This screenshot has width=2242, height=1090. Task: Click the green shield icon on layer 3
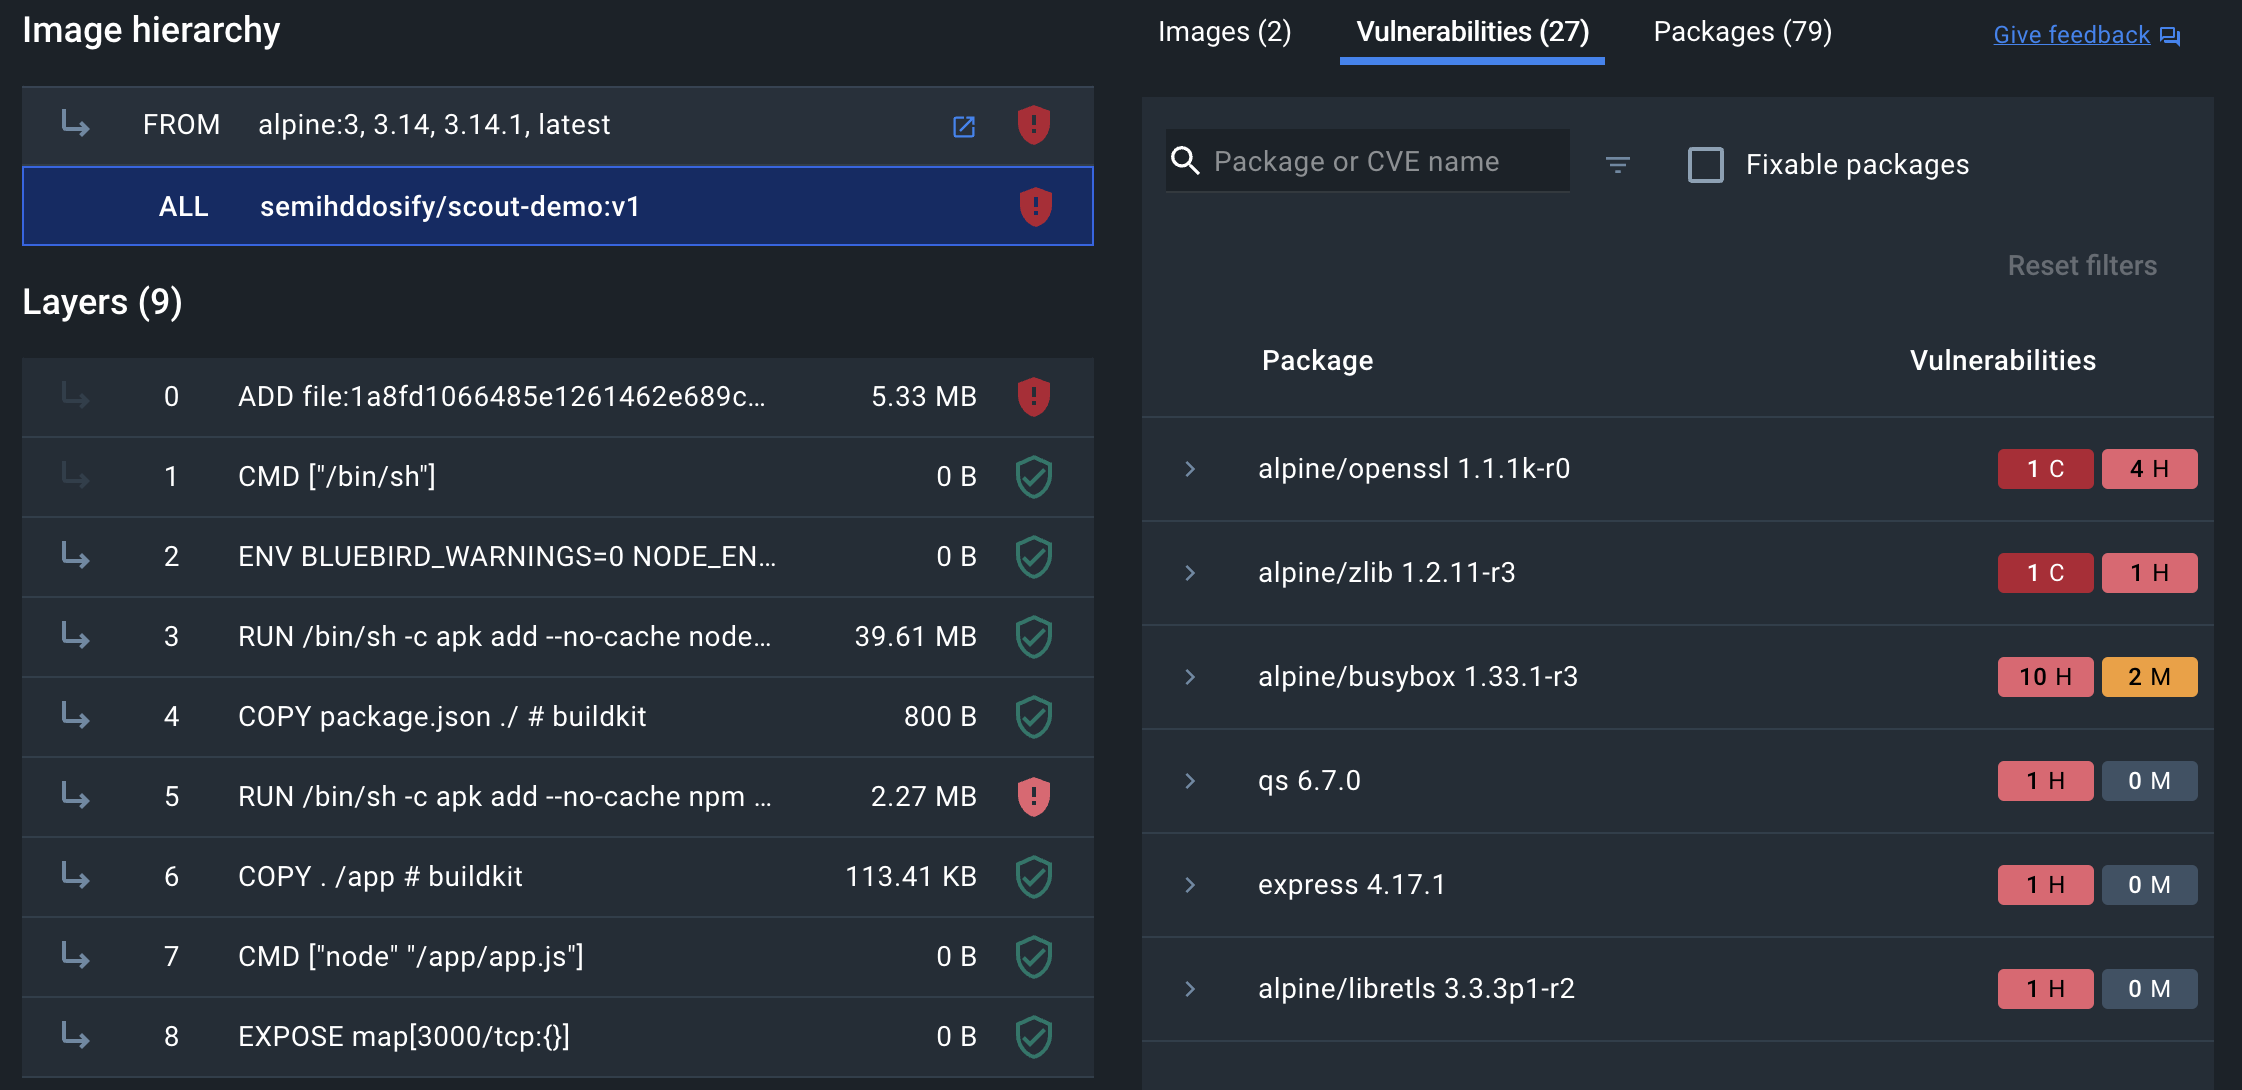pos(1033,637)
